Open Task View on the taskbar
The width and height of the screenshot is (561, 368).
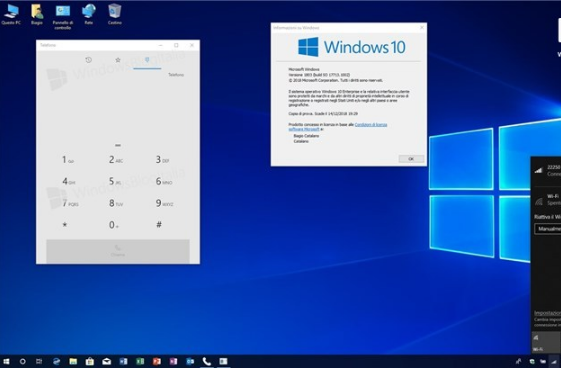click(39, 362)
